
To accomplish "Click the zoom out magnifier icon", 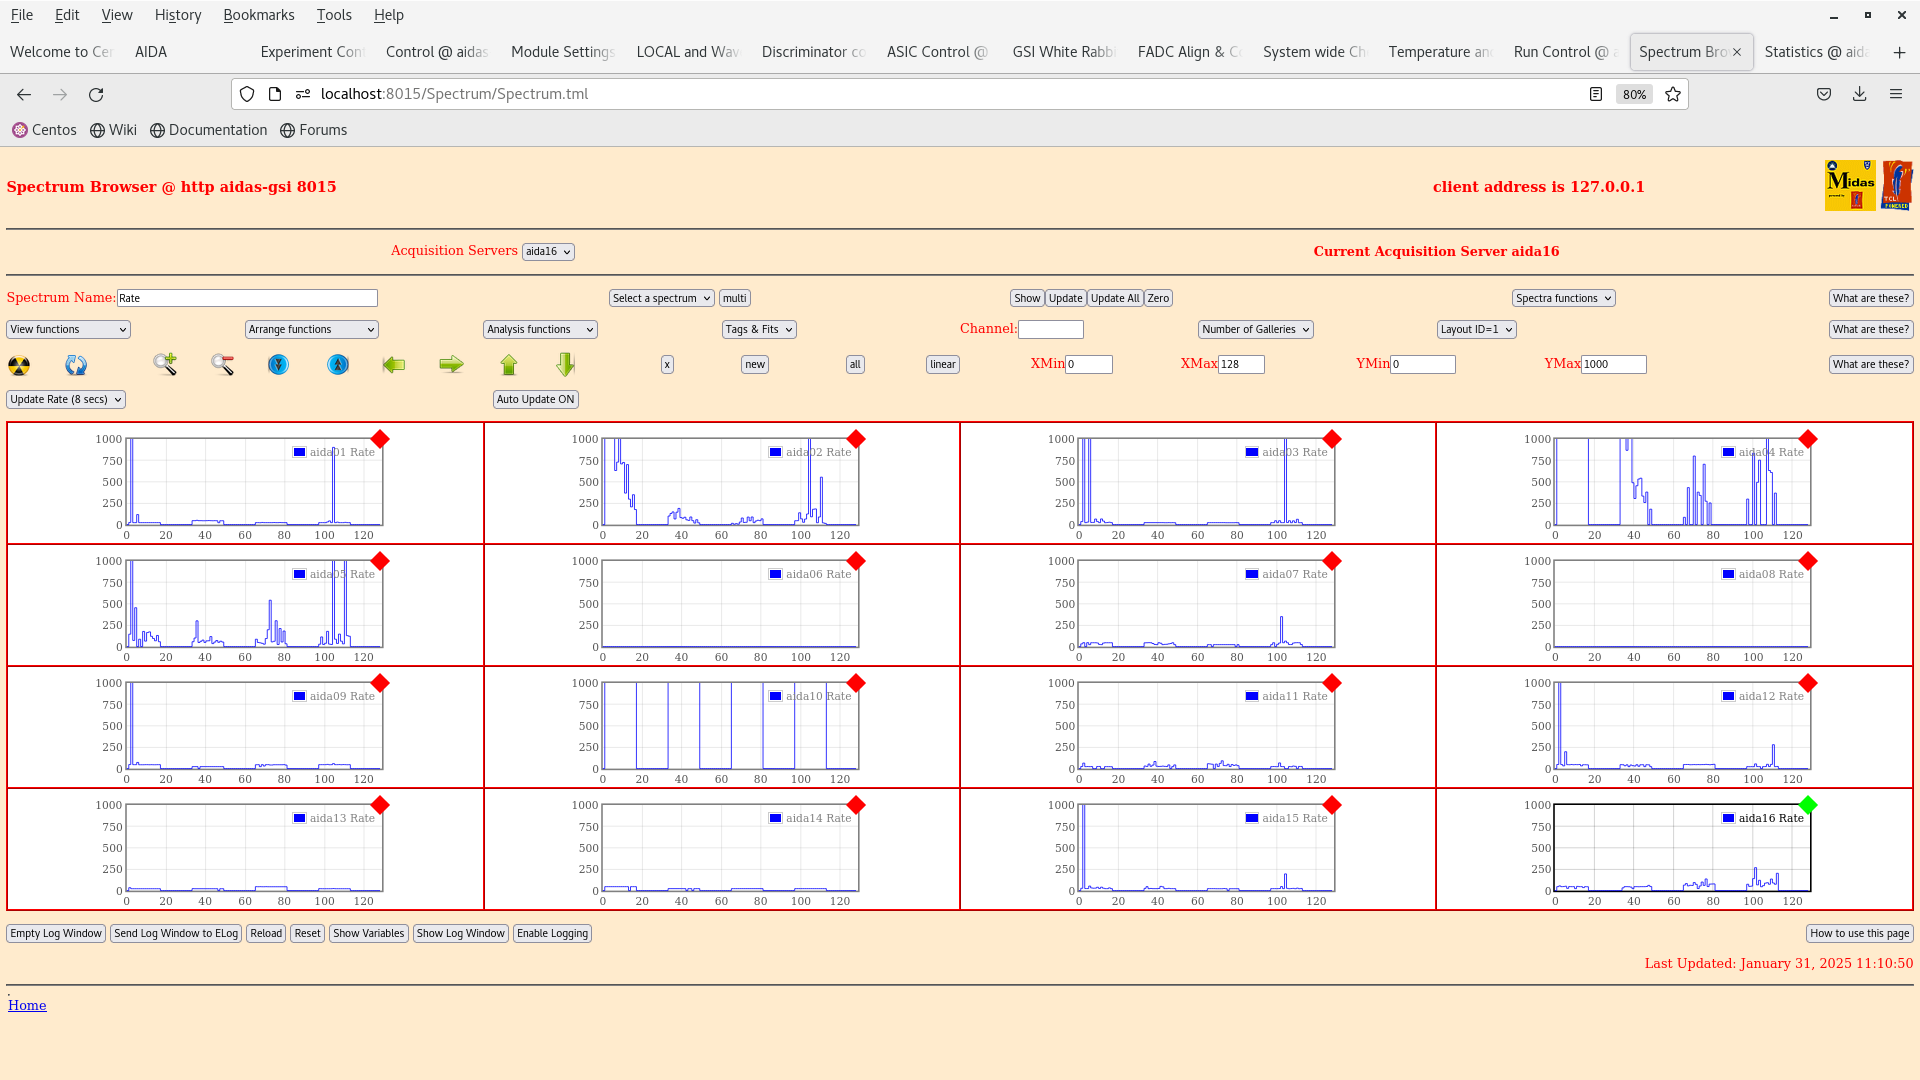I will coord(222,364).
